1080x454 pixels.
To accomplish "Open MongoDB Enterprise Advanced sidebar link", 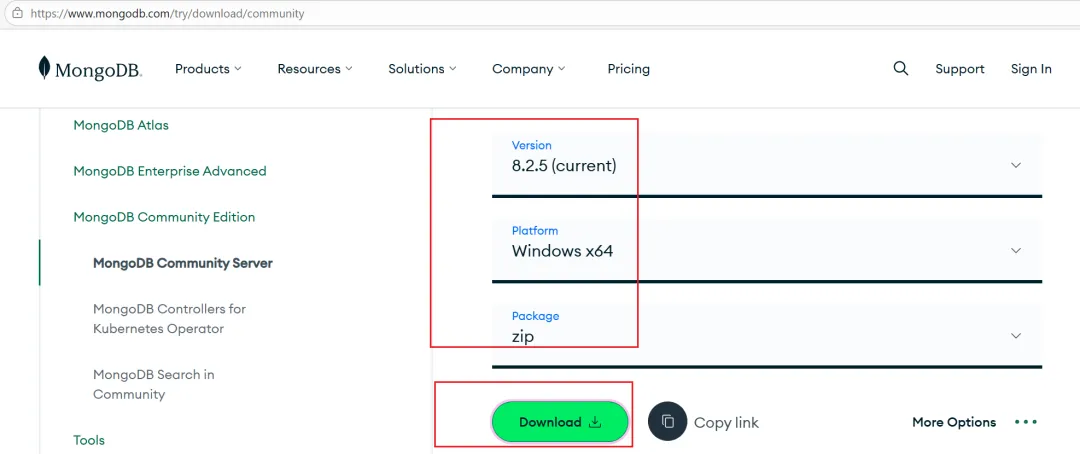I will (170, 171).
